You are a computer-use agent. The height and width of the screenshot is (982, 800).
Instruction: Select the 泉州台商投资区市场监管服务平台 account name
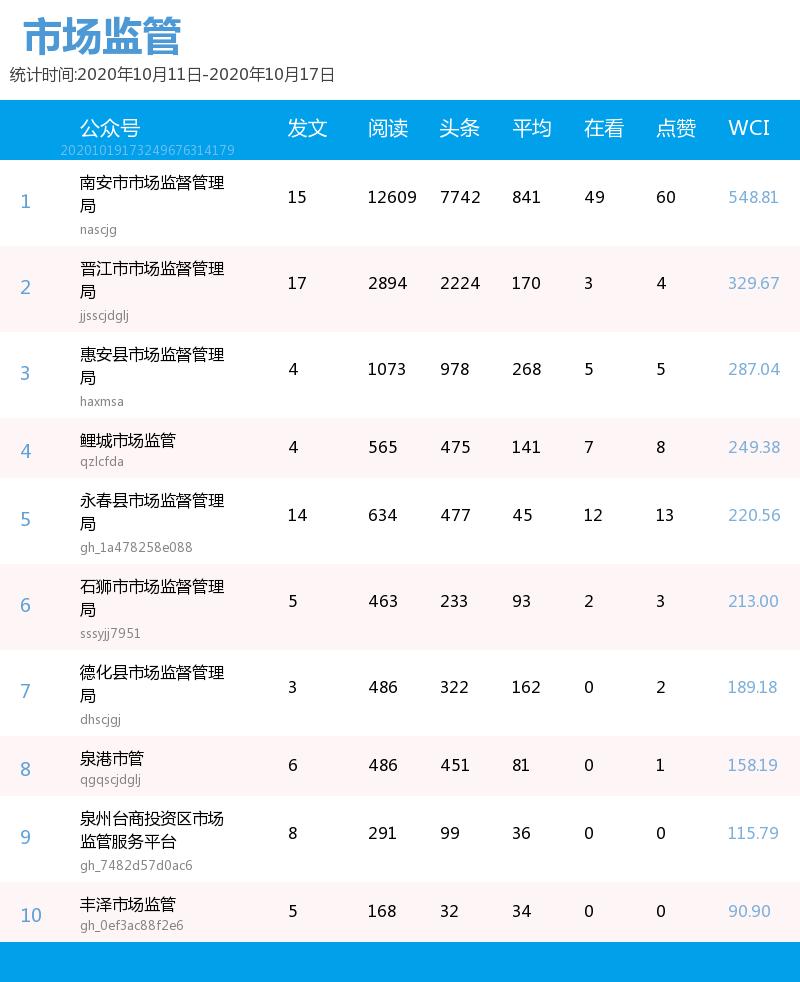pyautogui.click(x=152, y=829)
